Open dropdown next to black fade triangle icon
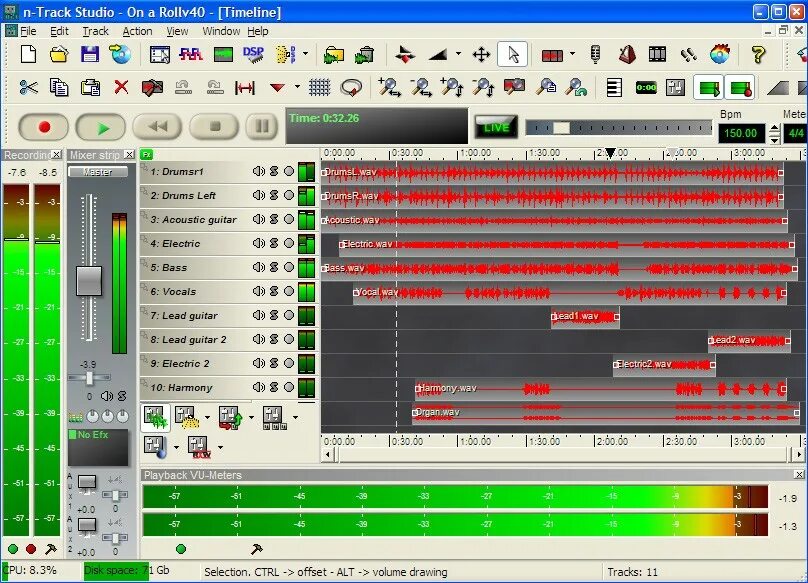 point(458,53)
